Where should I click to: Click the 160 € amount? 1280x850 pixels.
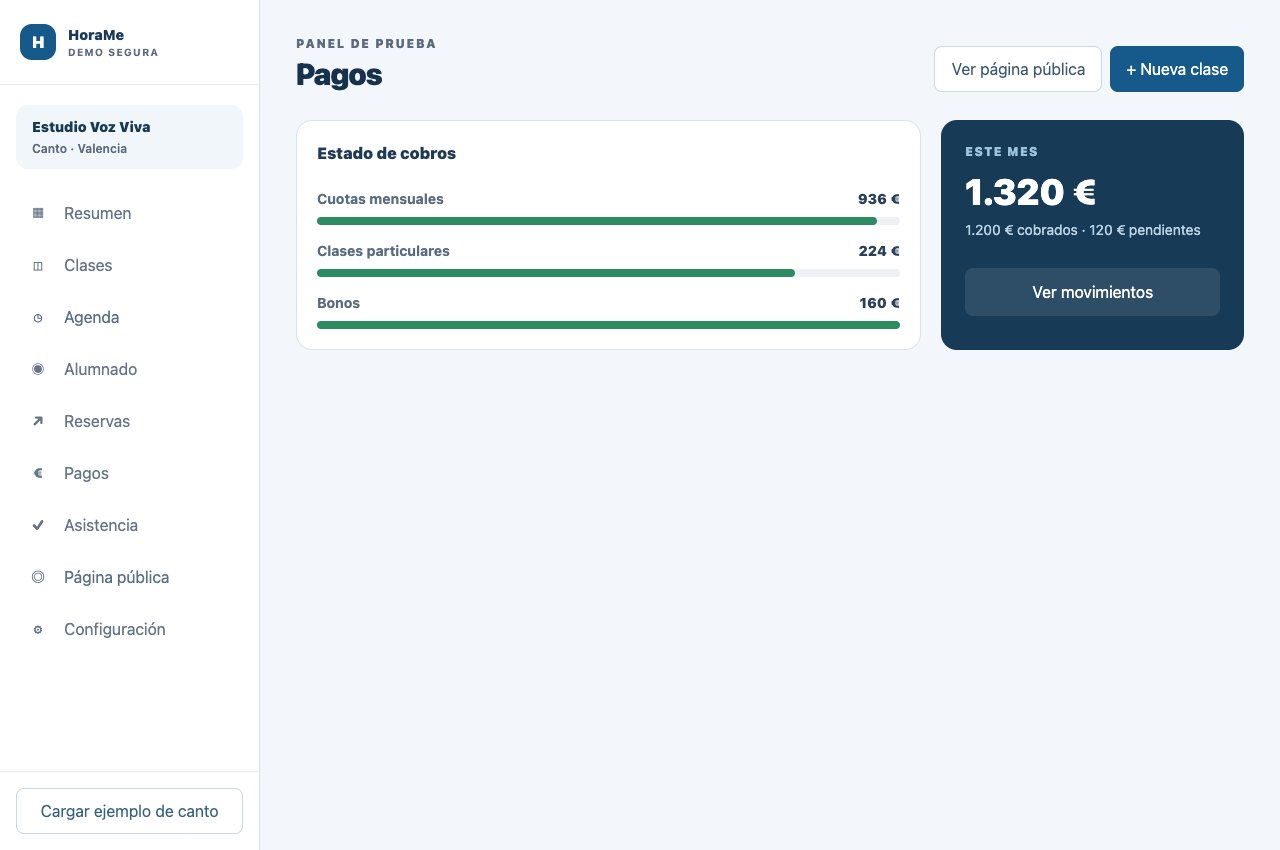(880, 303)
